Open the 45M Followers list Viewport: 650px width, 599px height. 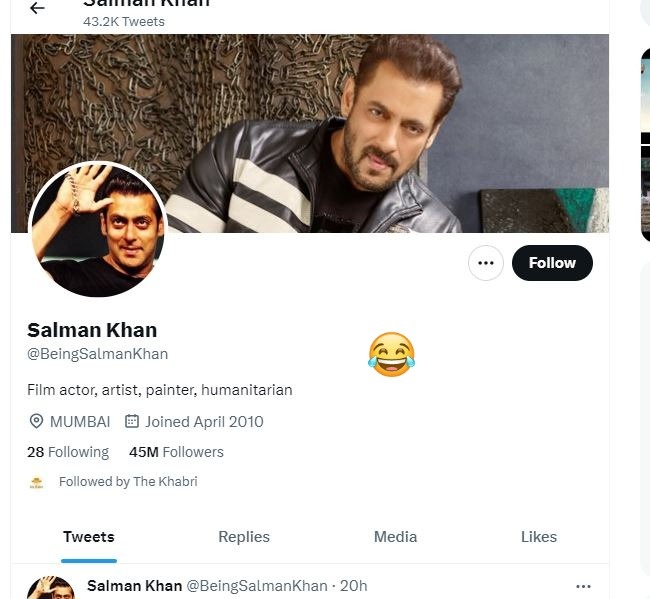click(176, 452)
